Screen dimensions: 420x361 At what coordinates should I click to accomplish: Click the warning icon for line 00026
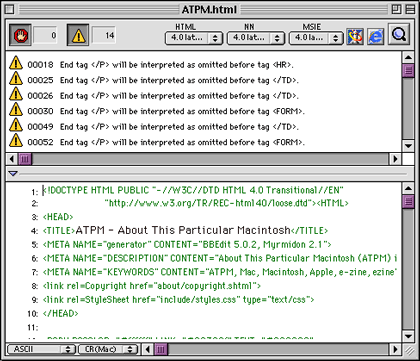click(x=16, y=94)
